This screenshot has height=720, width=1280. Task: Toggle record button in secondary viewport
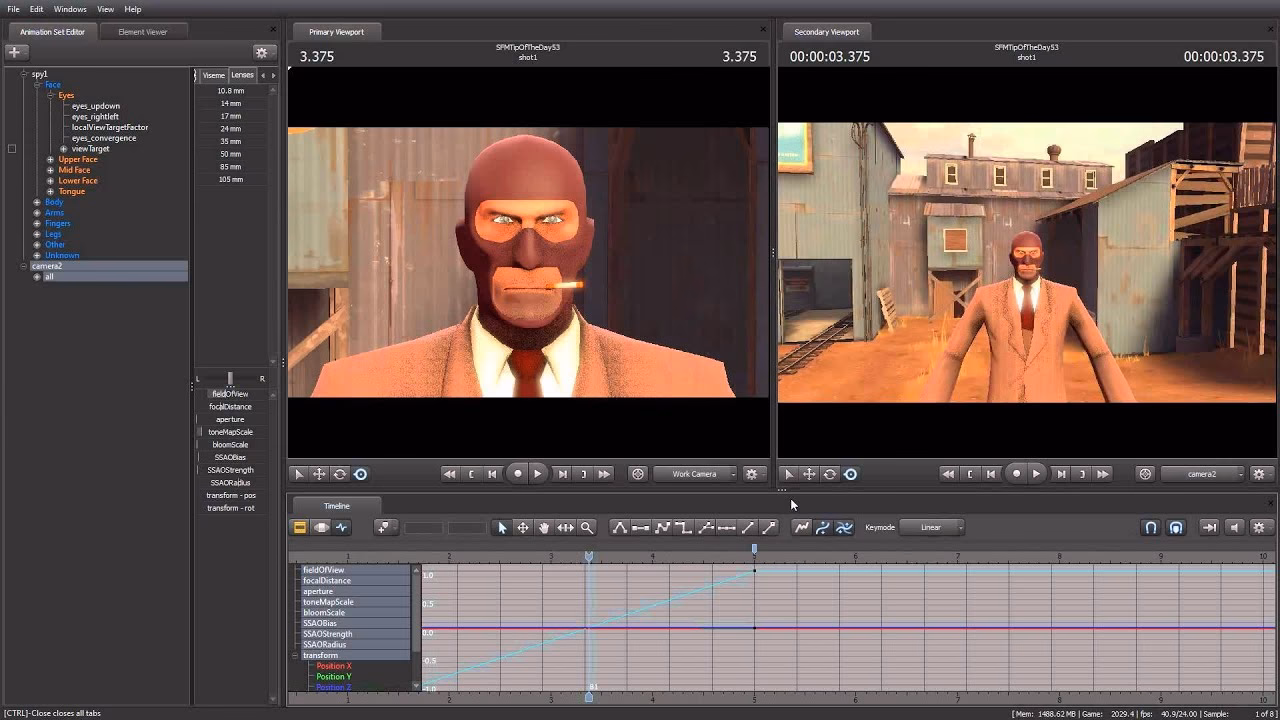point(1016,474)
